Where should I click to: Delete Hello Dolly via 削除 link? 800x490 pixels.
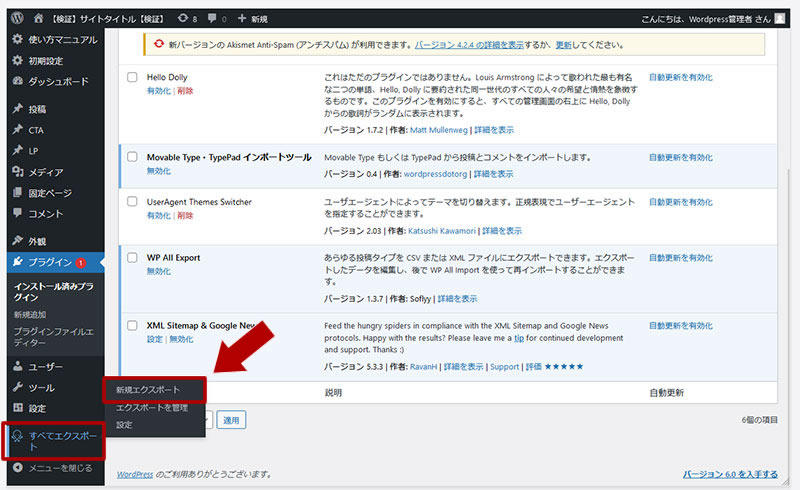pos(185,91)
